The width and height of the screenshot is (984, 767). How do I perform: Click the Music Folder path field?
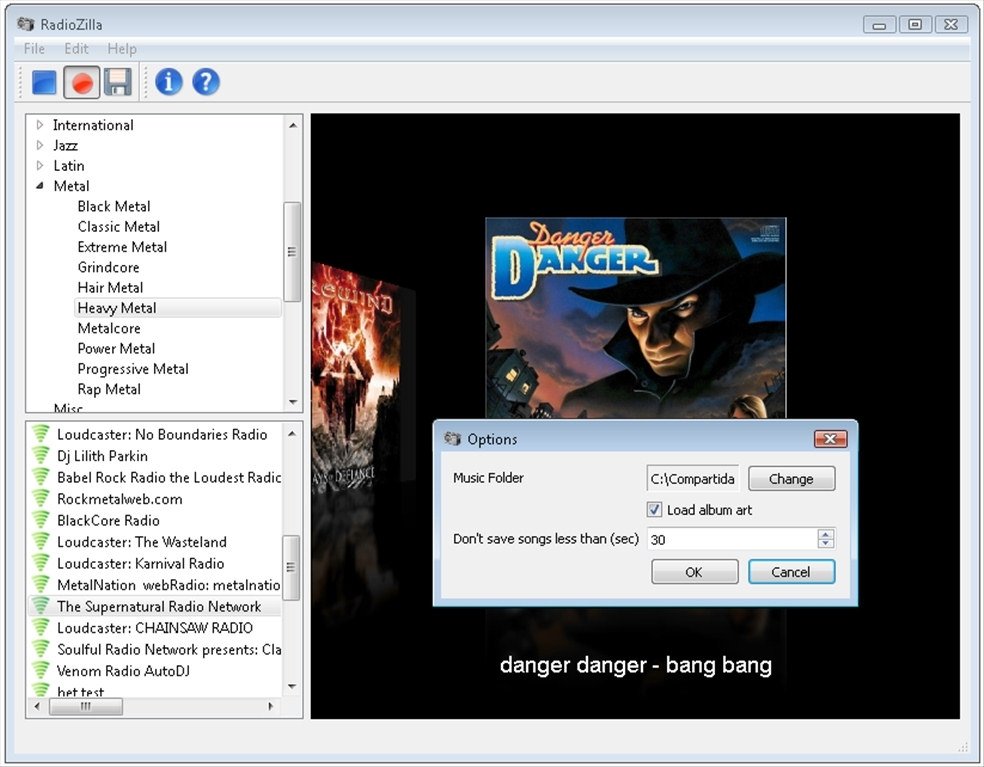coord(693,478)
